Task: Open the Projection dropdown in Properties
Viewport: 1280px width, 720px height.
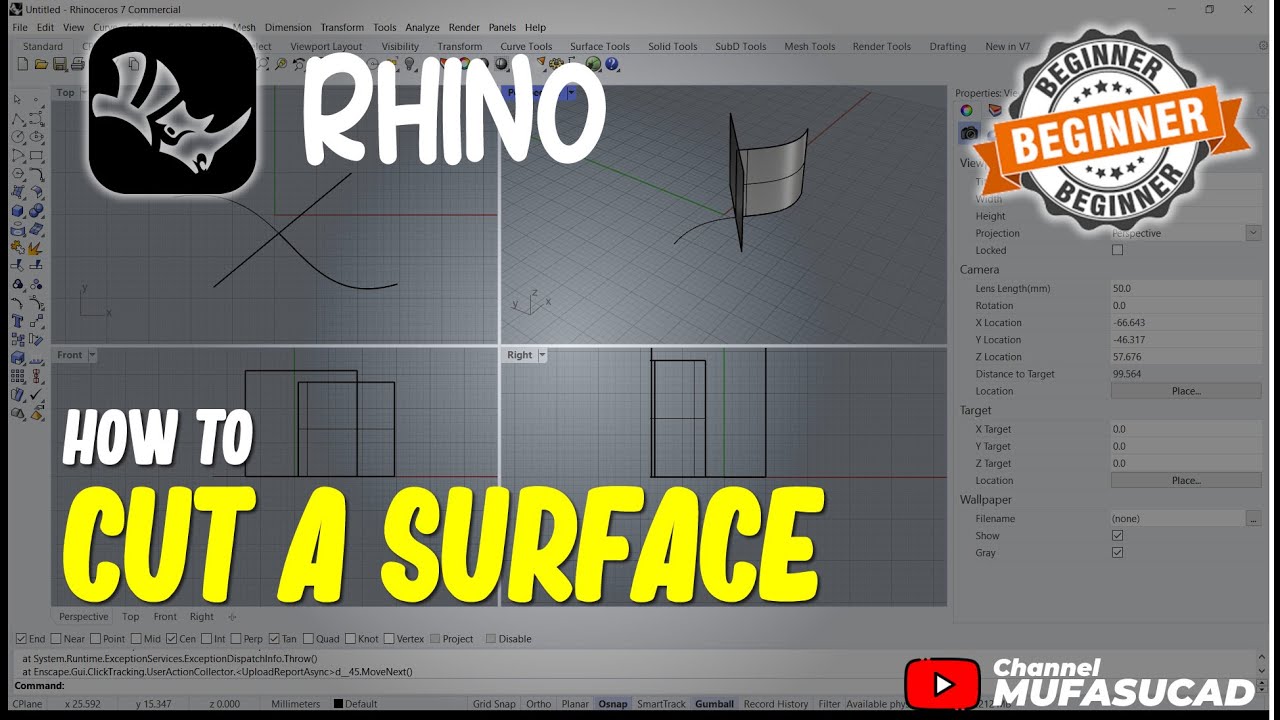Action: pos(1253,233)
